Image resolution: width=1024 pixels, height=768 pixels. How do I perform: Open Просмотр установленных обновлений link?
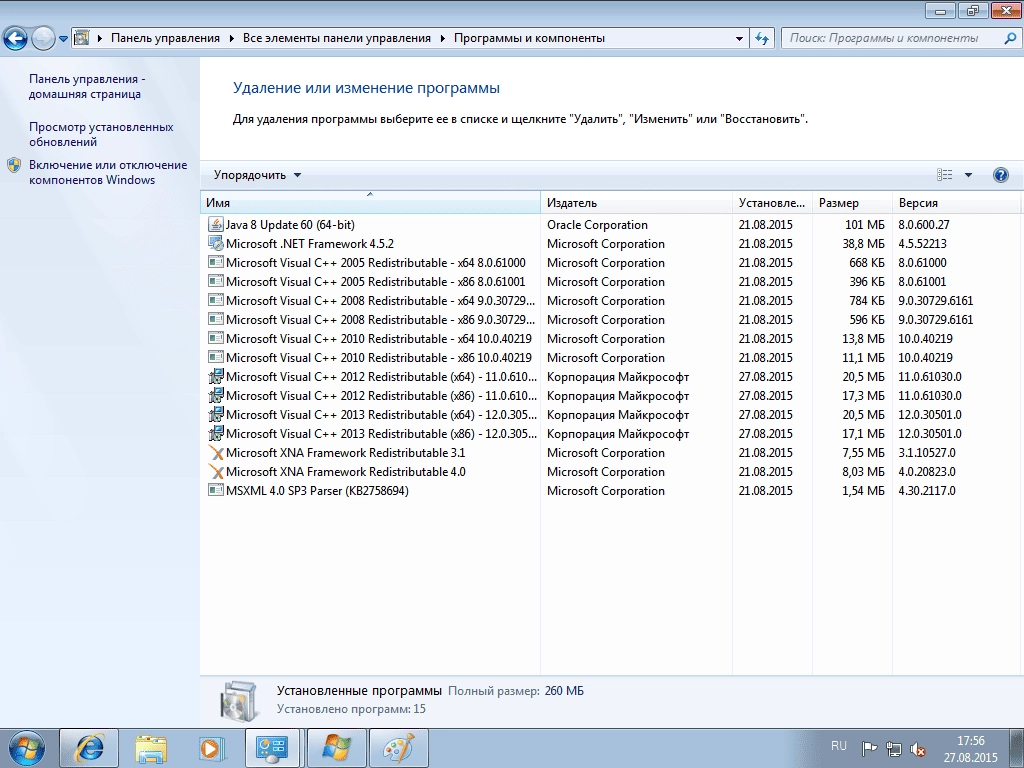coord(101,135)
